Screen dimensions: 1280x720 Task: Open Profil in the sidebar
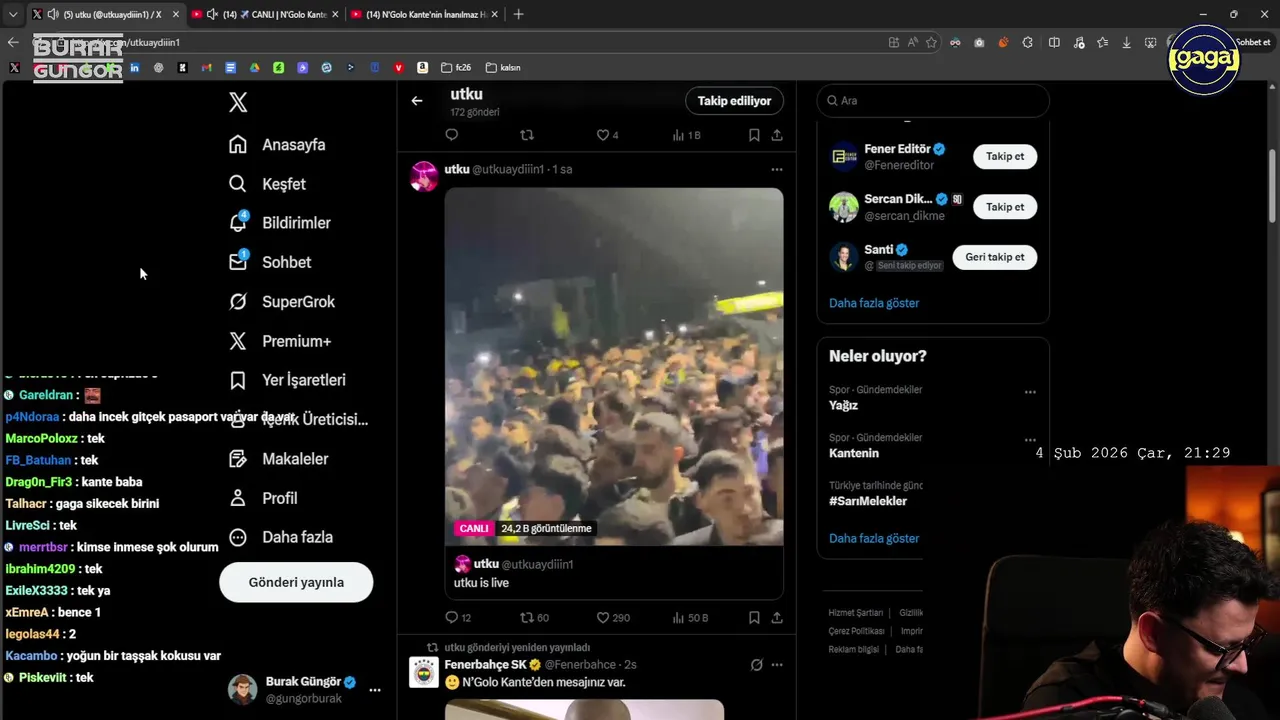pos(262,498)
